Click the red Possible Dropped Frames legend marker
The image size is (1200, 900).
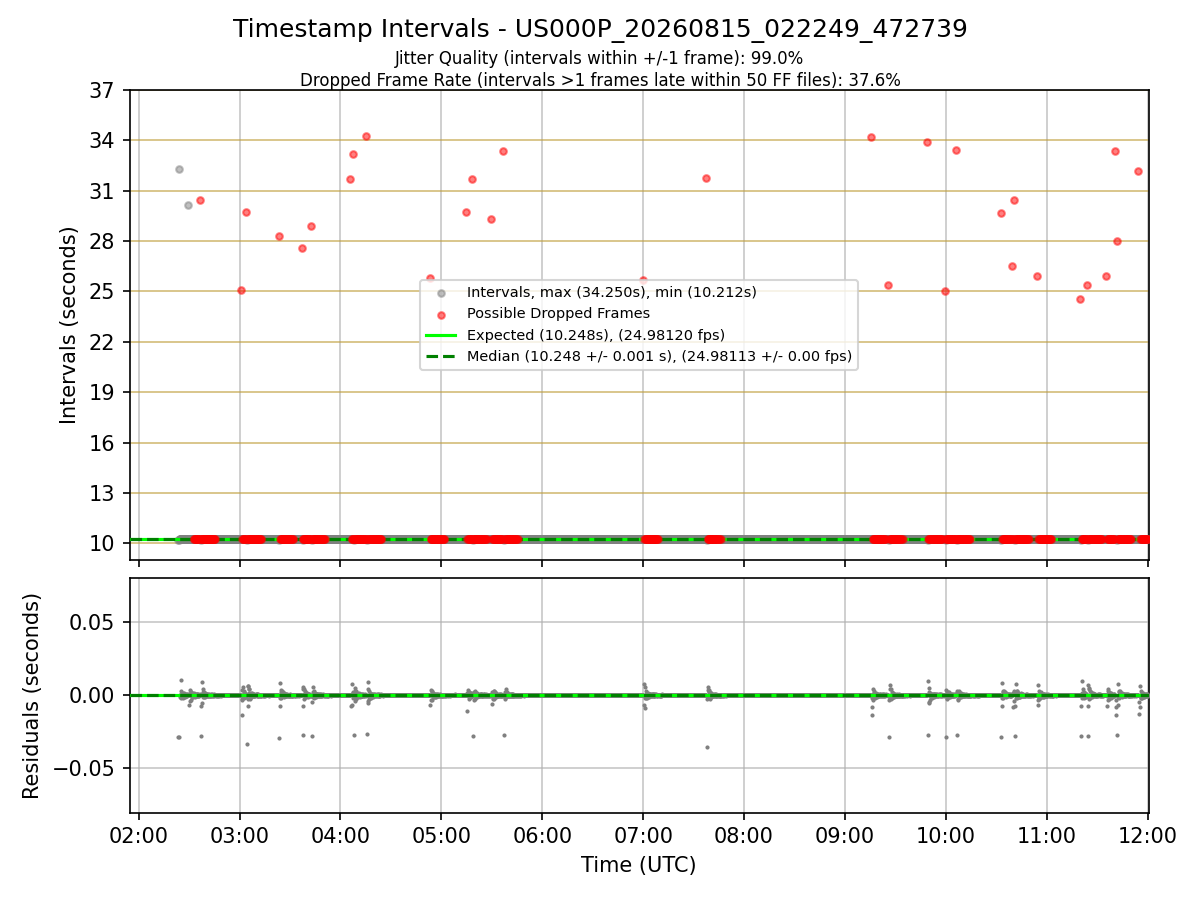coord(441,313)
